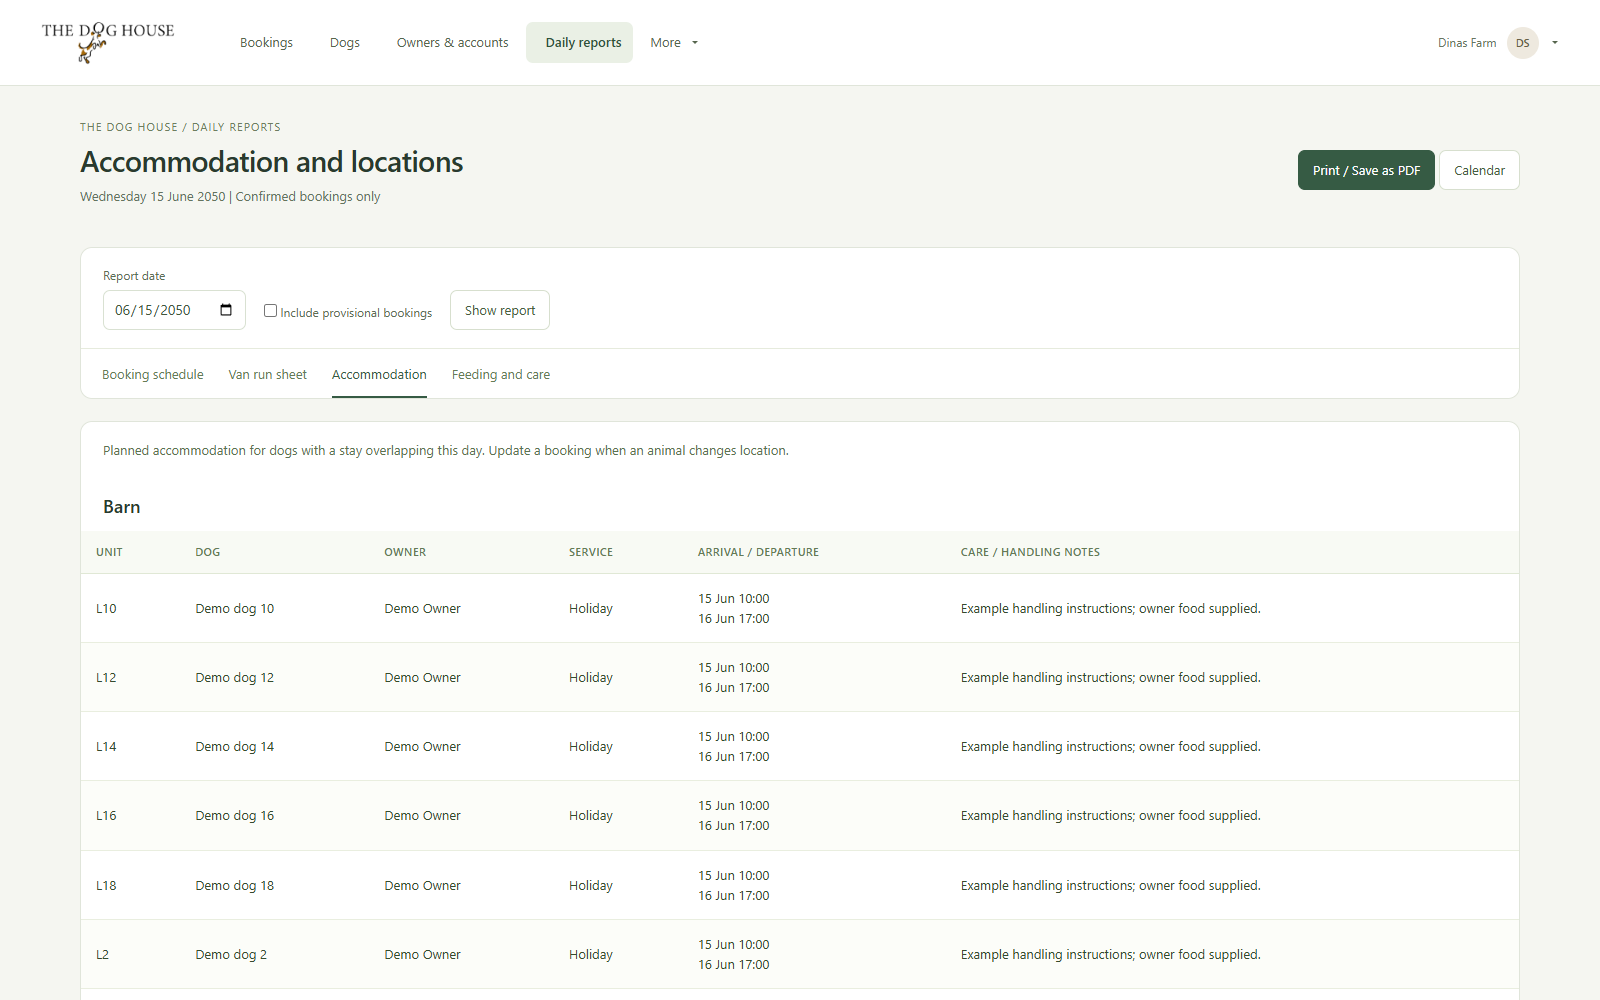The width and height of the screenshot is (1600, 1000).
Task: Click the Barn section heading
Action: (122, 507)
